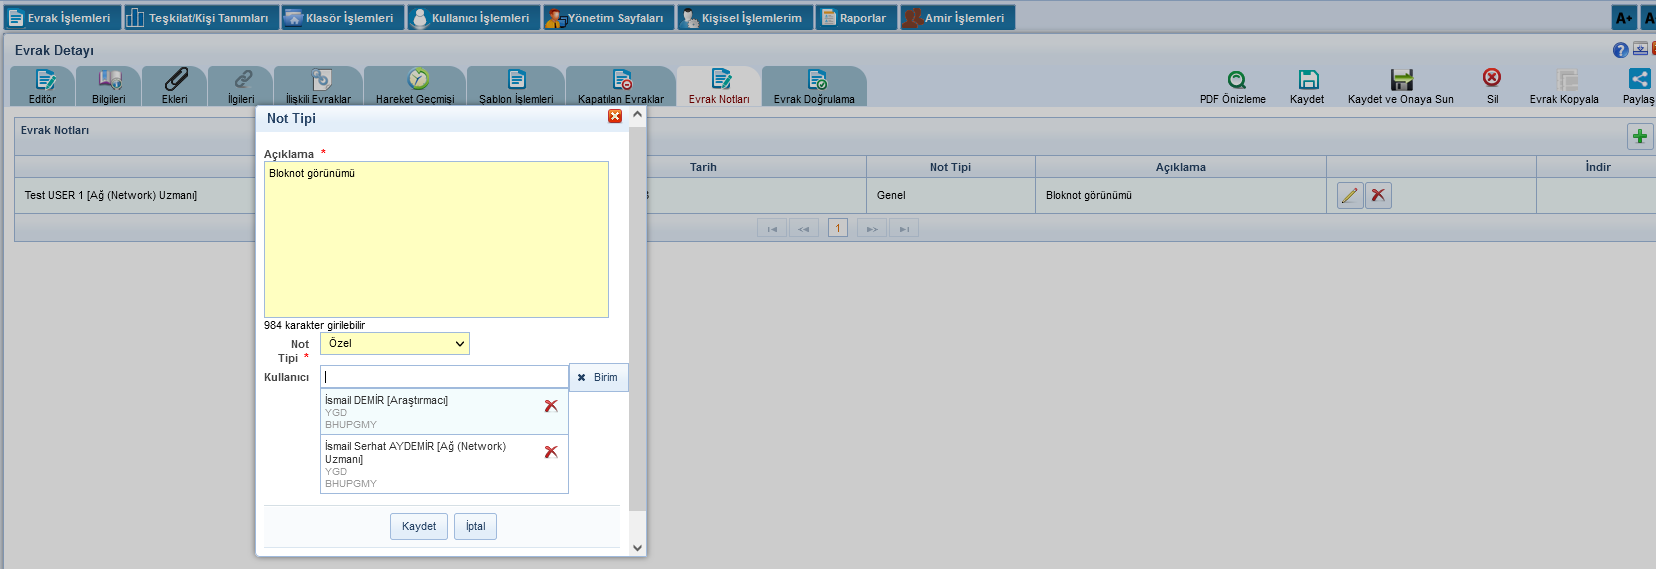
Task: Click the red Sil delete icon
Action: 1491,78
